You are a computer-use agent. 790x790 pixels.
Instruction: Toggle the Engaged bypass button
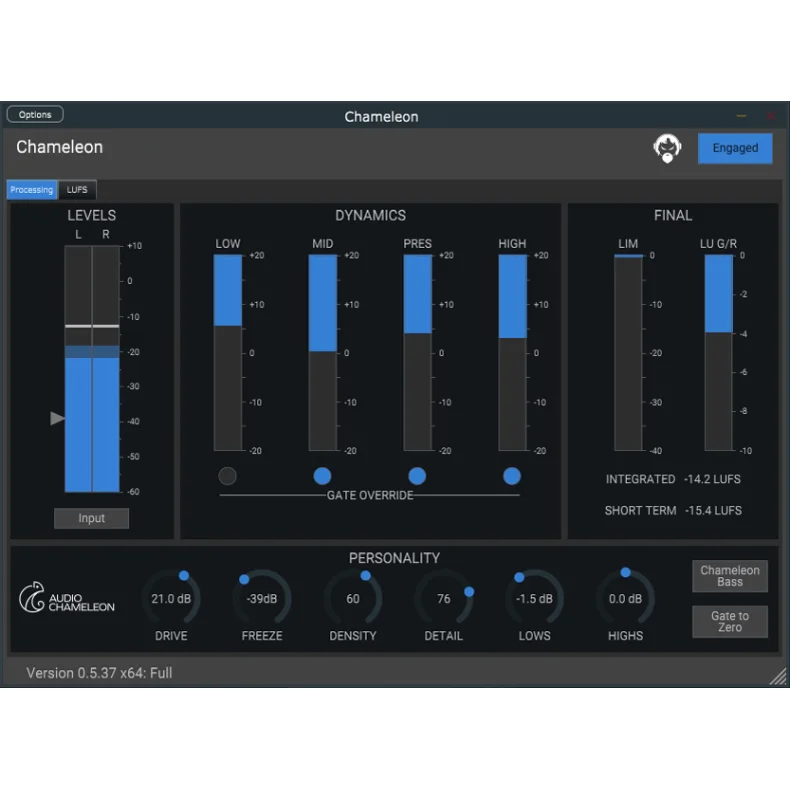[735, 148]
